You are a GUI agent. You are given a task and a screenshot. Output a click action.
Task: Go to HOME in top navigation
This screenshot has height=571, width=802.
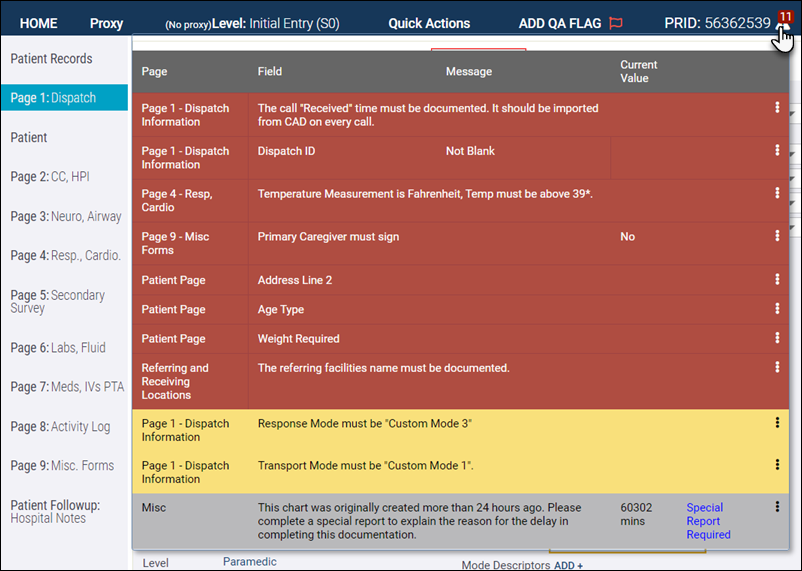click(39, 23)
